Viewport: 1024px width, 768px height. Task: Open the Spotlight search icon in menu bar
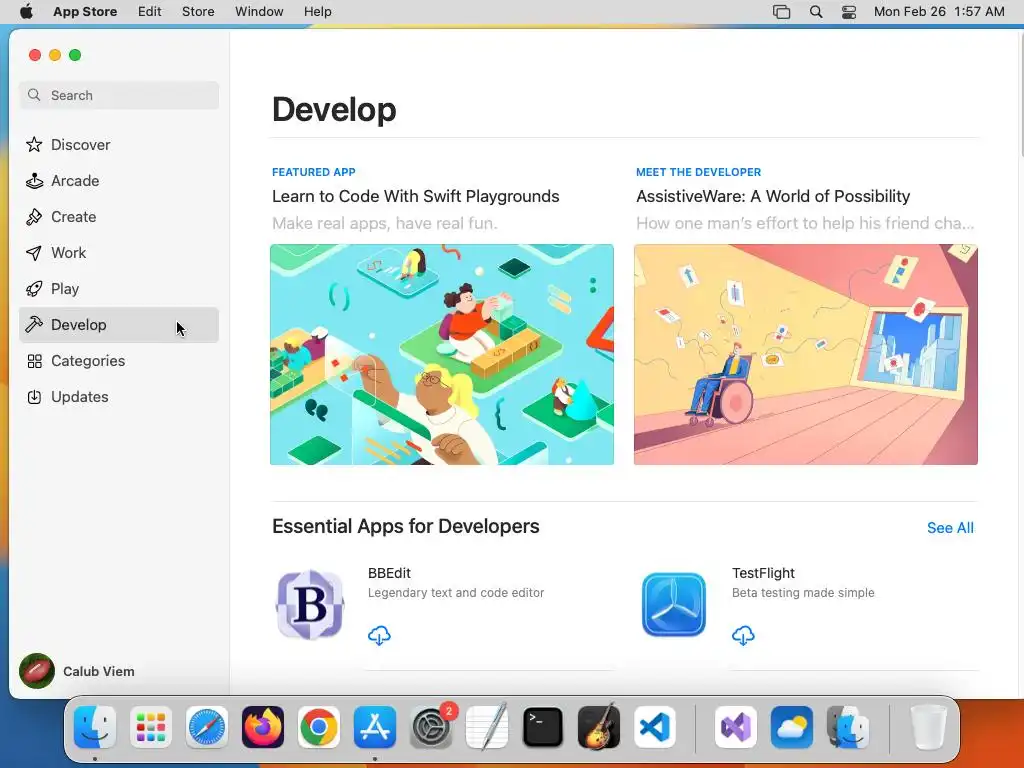tap(816, 12)
